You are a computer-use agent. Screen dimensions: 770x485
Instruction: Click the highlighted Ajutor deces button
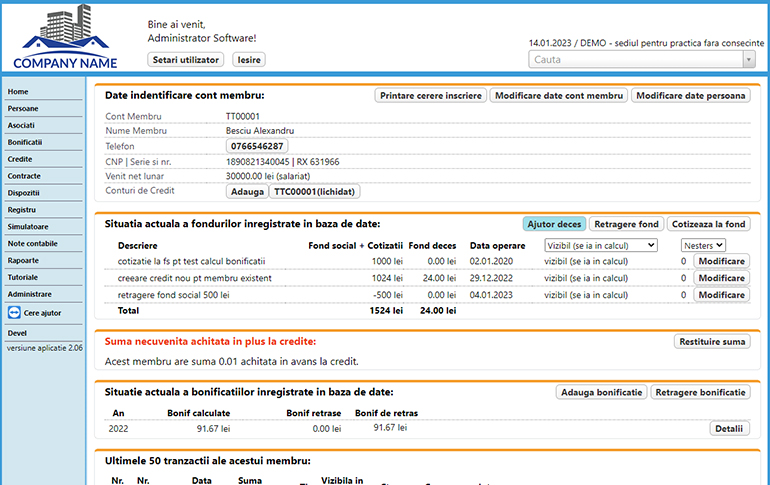554,224
